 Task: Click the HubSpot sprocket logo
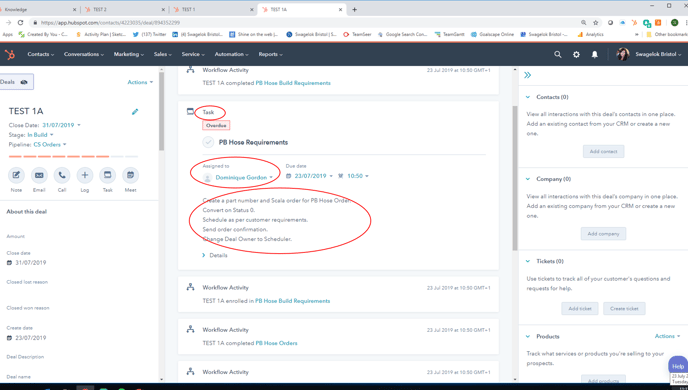coord(10,54)
